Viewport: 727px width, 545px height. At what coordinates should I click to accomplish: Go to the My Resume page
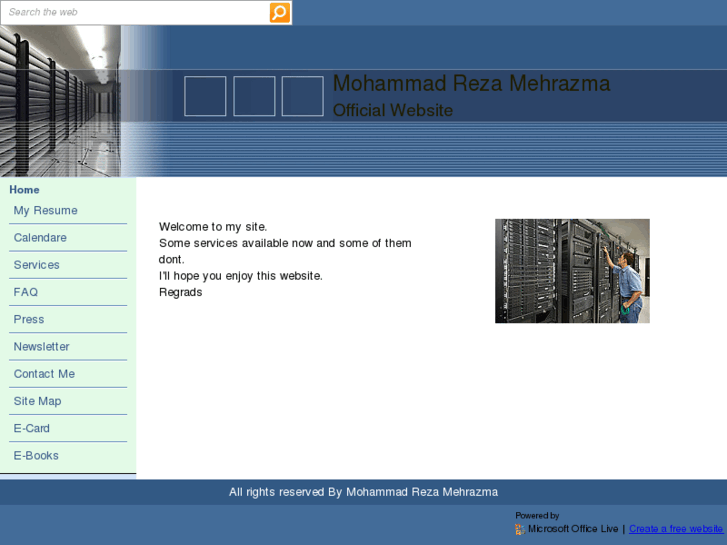point(45,211)
